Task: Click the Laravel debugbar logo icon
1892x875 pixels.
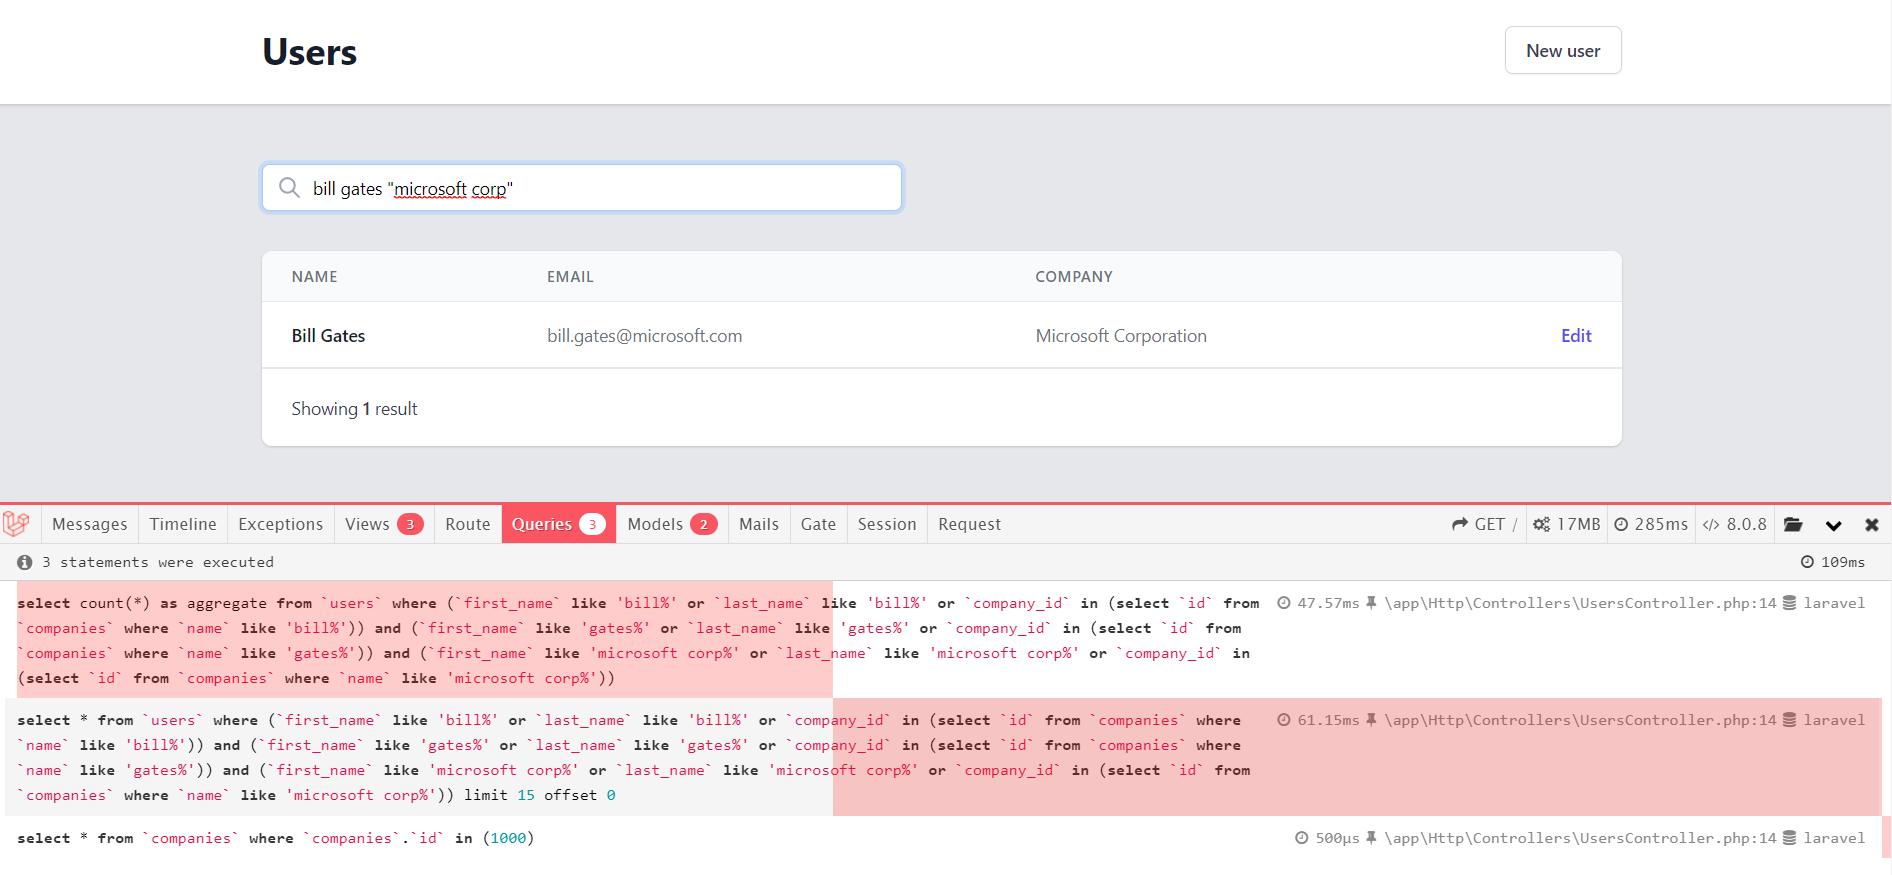Action: pyautogui.click(x=16, y=524)
